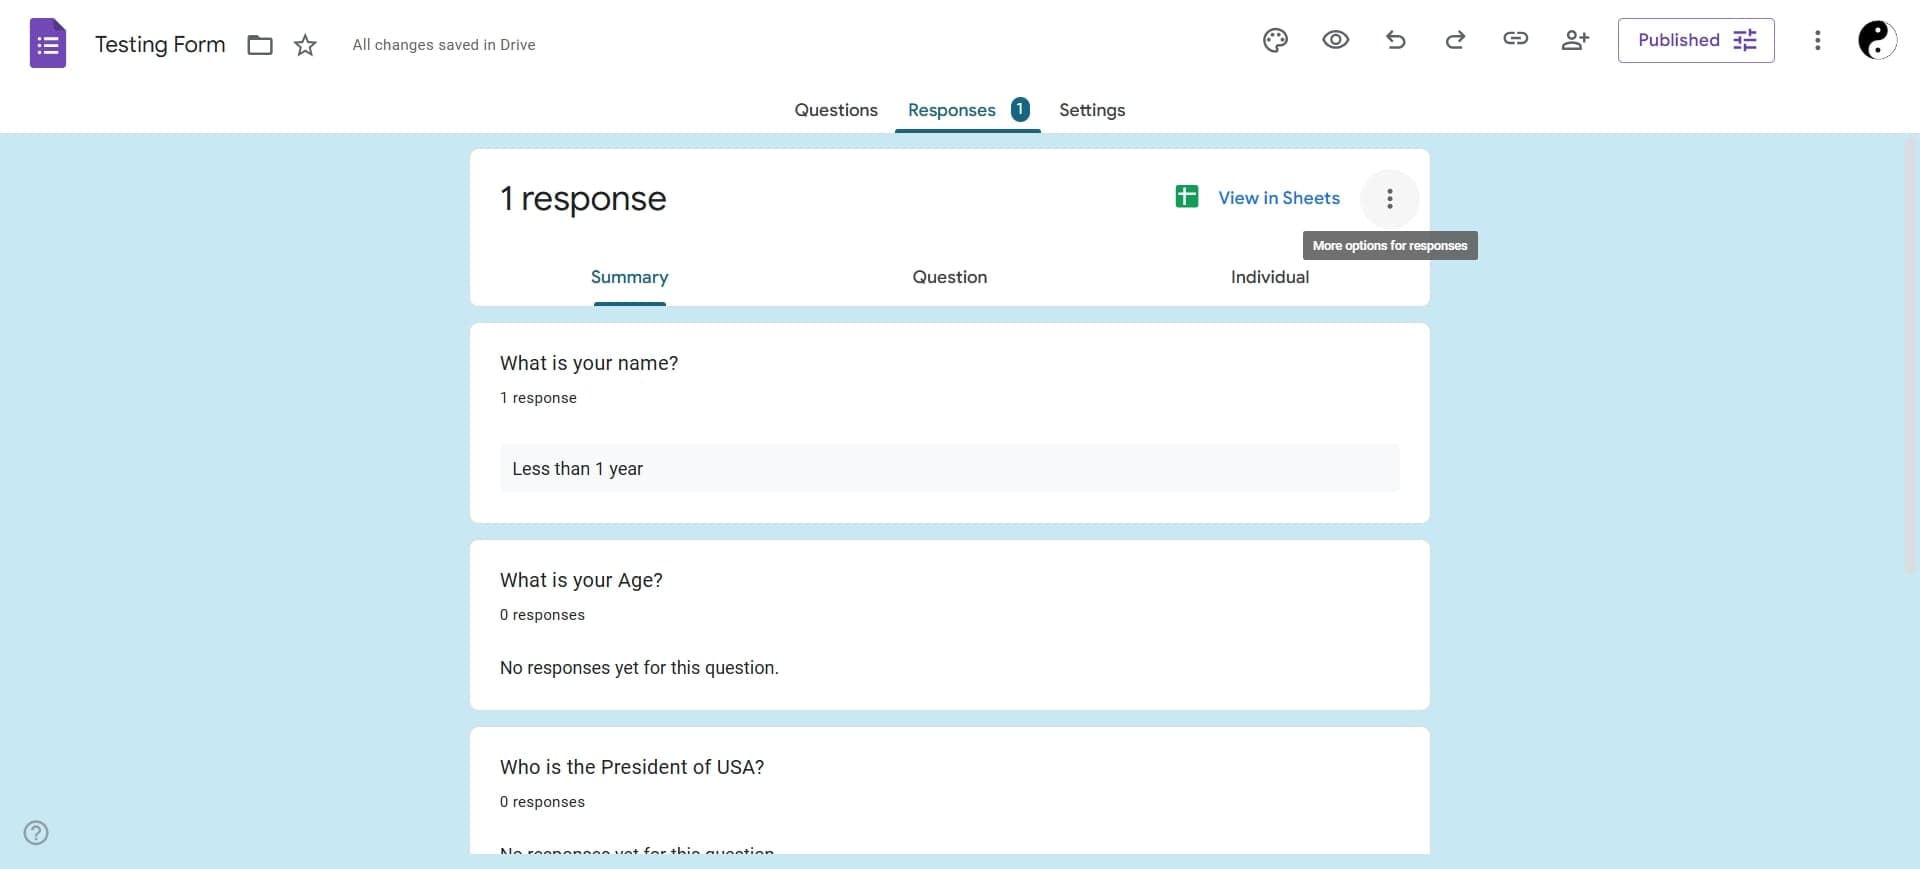
Task: Open the add collaborators icon
Action: point(1575,40)
